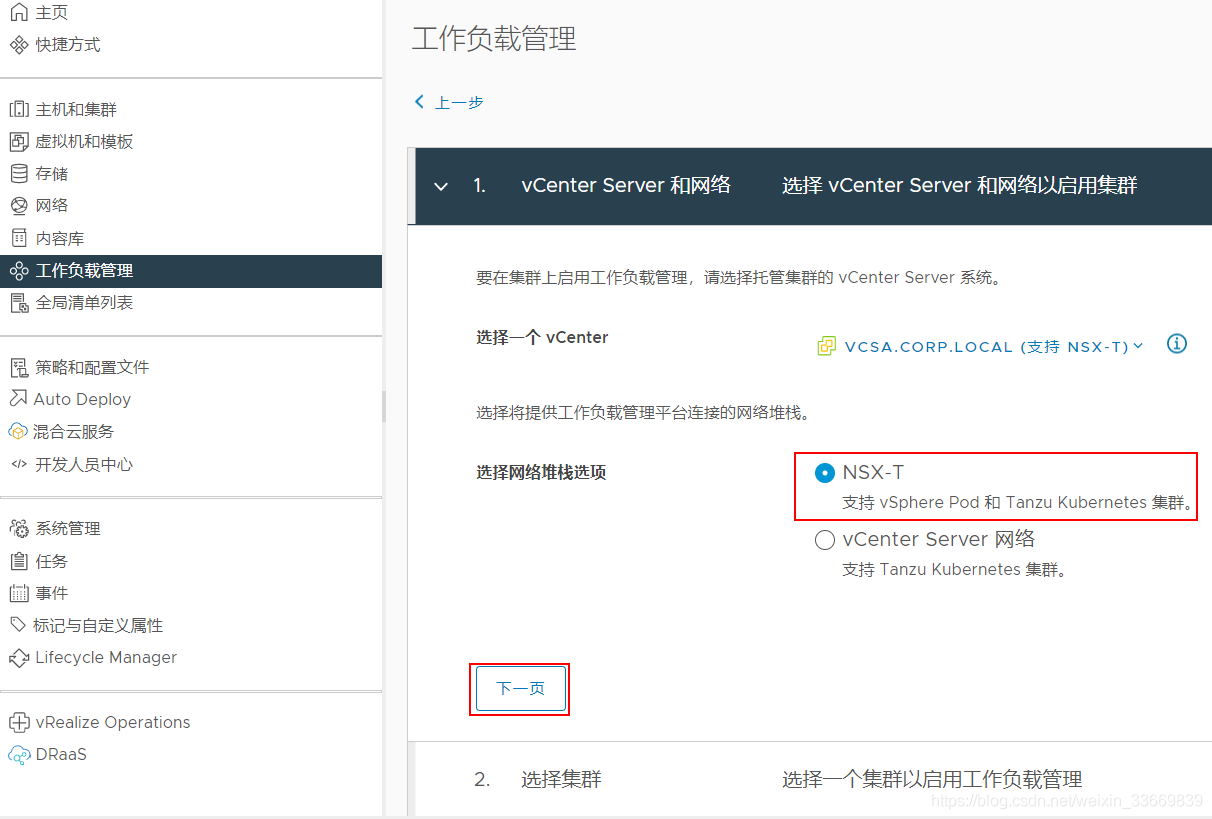
Task: Click the 存储 storage icon
Action: point(19,173)
